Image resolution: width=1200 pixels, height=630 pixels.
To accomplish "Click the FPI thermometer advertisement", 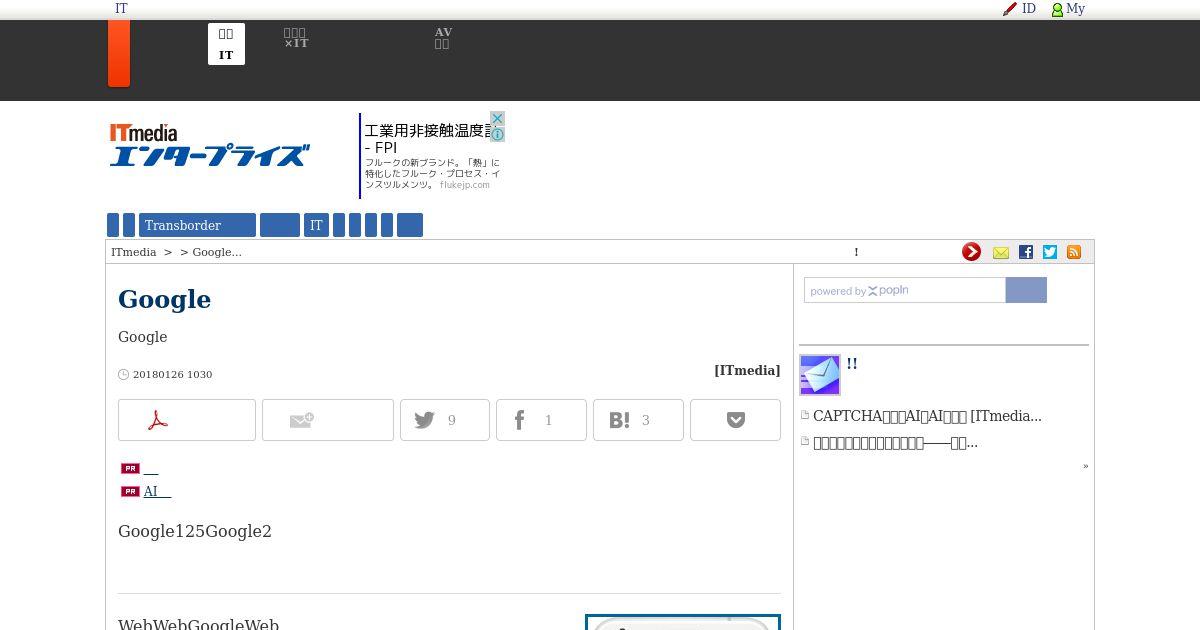I will pos(432,155).
